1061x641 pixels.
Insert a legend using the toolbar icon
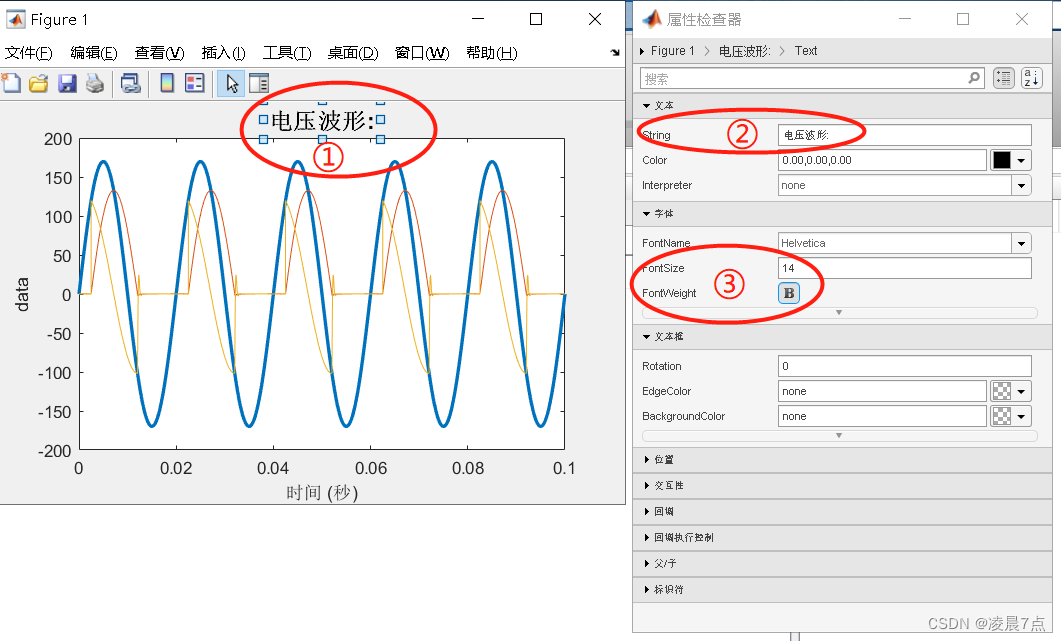(195, 83)
